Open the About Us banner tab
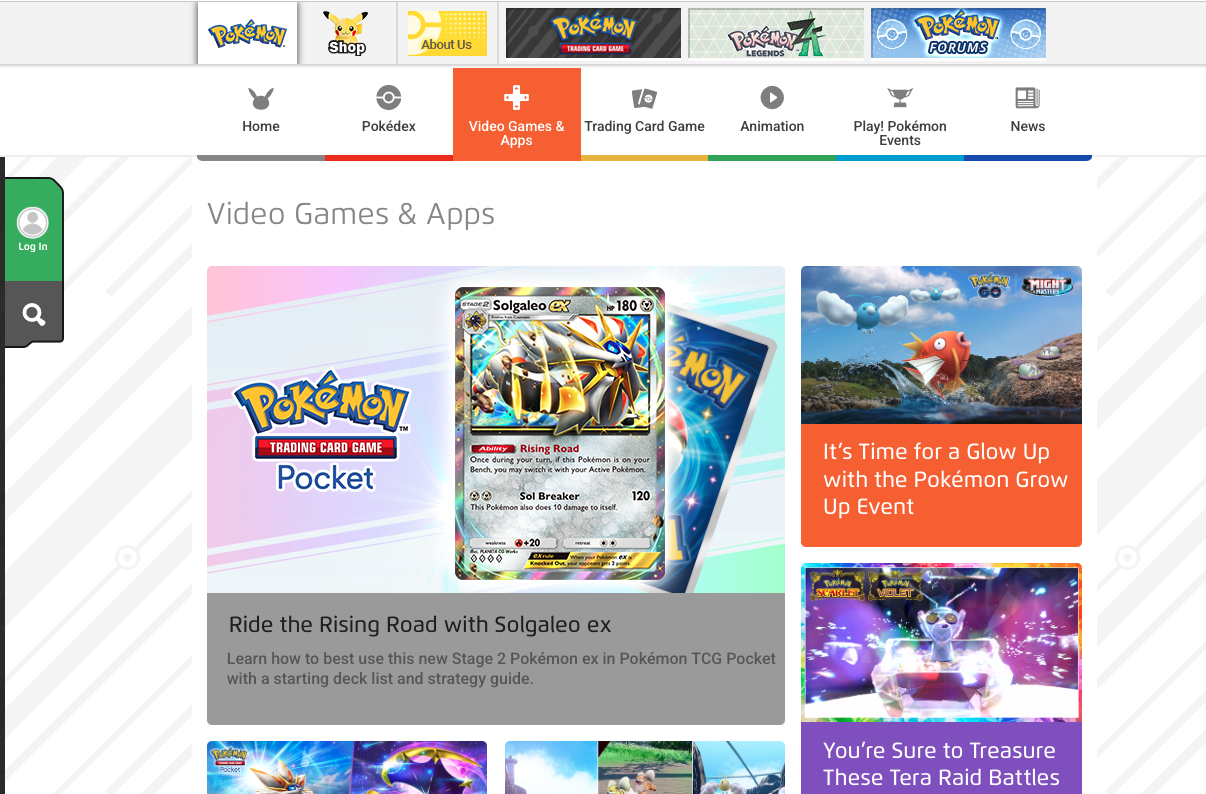1206x794 pixels. click(447, 33)
